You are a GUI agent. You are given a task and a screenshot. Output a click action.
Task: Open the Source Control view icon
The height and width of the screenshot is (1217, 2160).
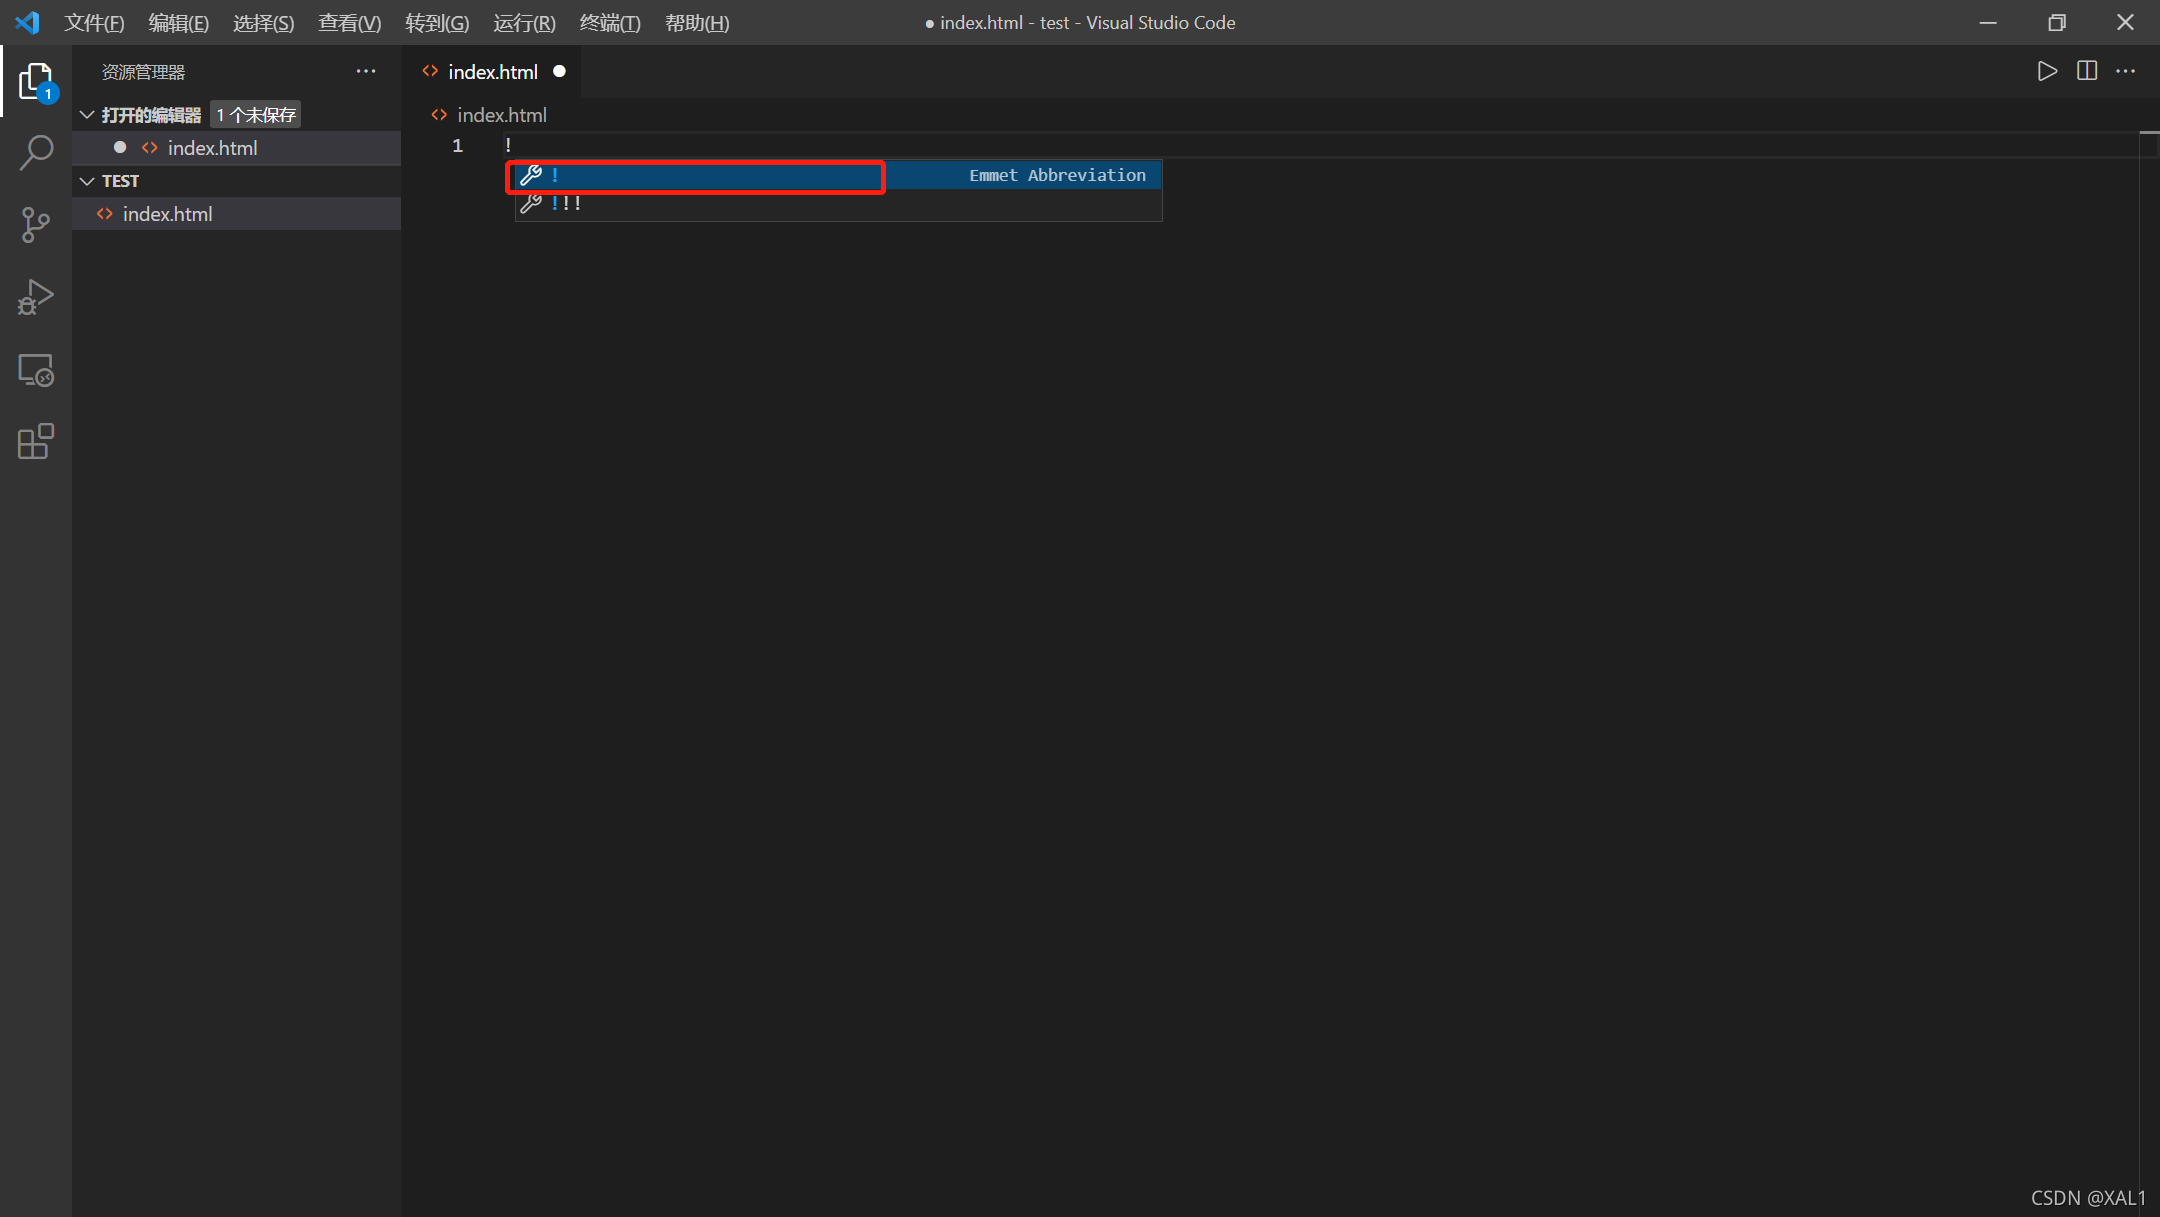coord(36,225)
